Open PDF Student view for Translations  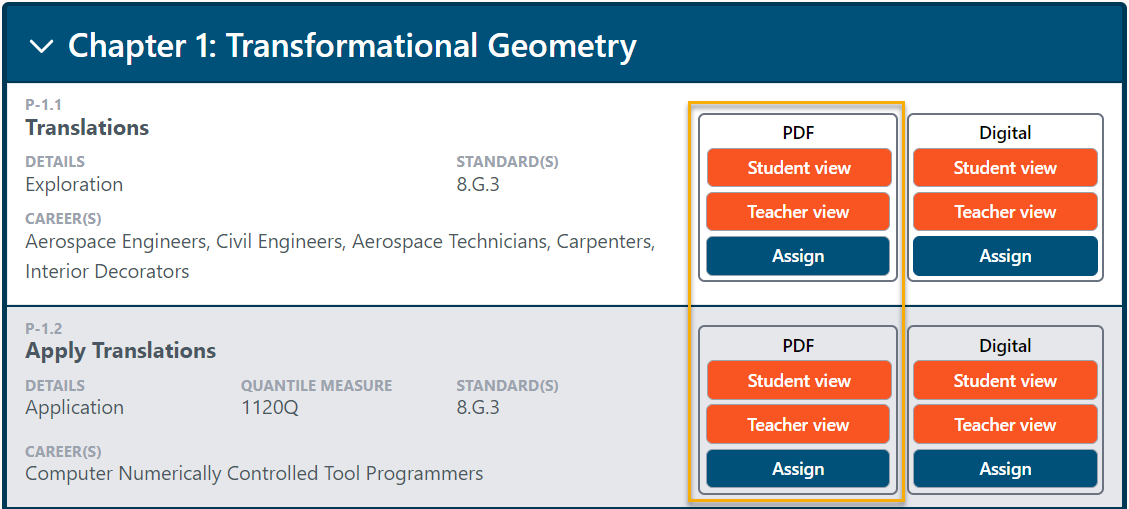coord(798,168)
